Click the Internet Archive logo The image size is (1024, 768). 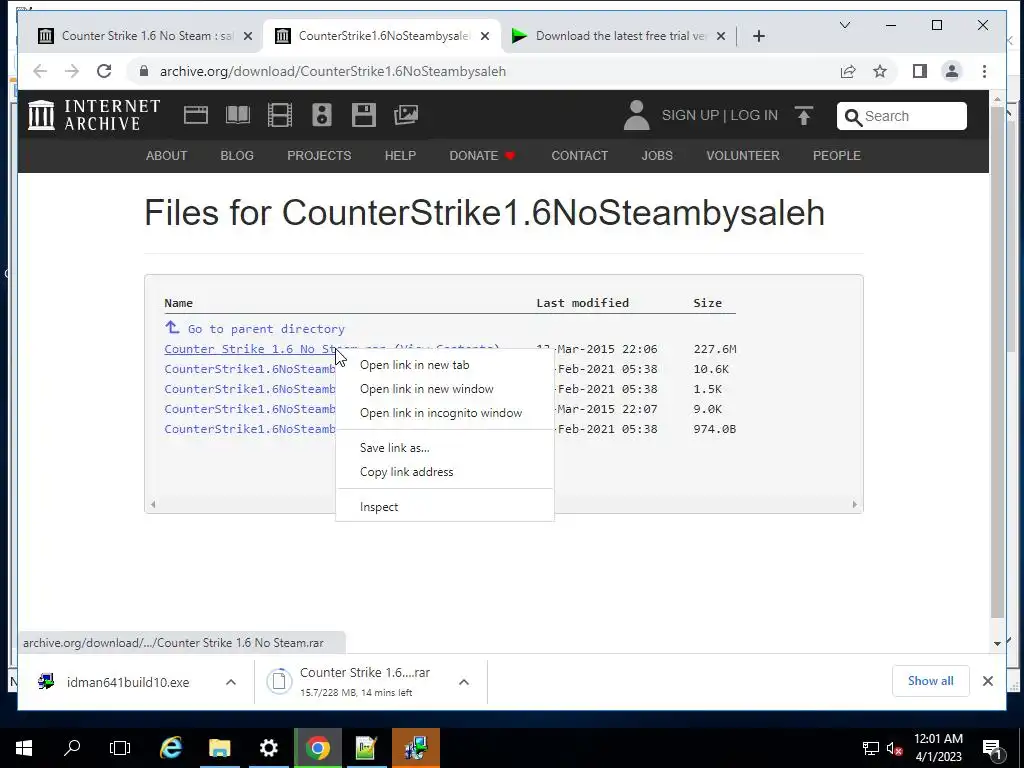(x=94, y=115)
